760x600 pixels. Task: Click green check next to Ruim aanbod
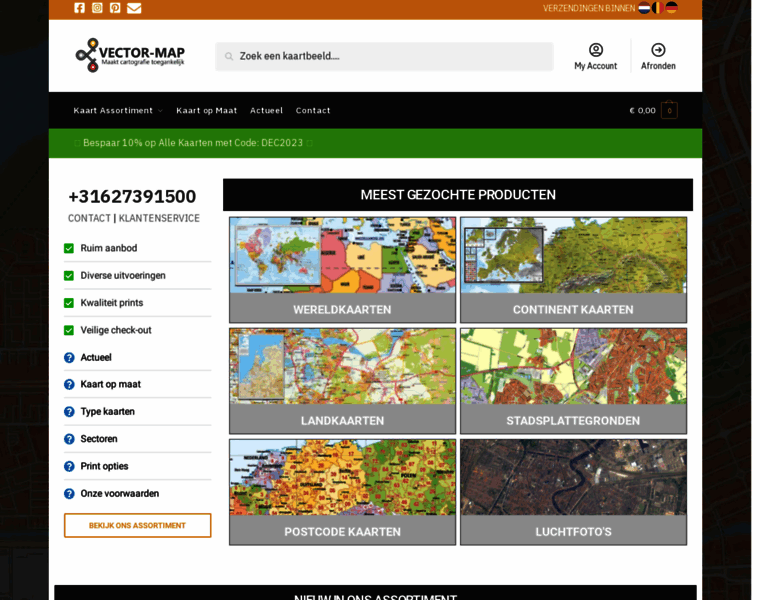[x=69, y=248]
